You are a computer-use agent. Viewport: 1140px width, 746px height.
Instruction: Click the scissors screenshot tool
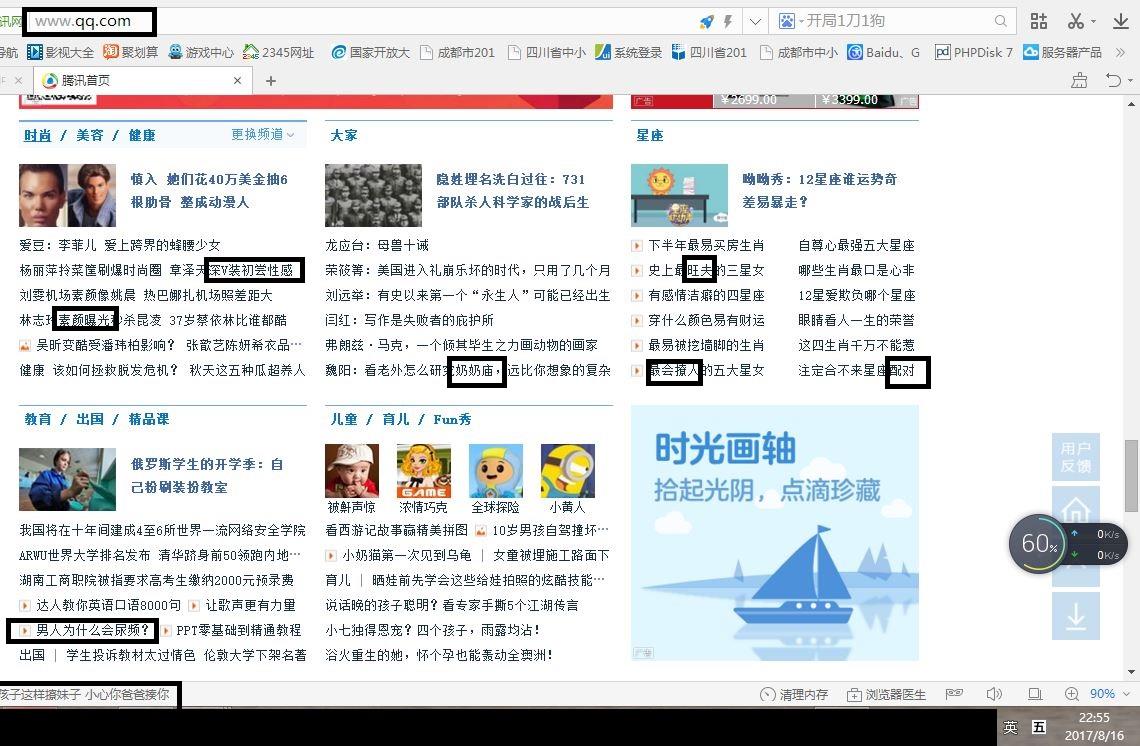(x=1076, y=21)
